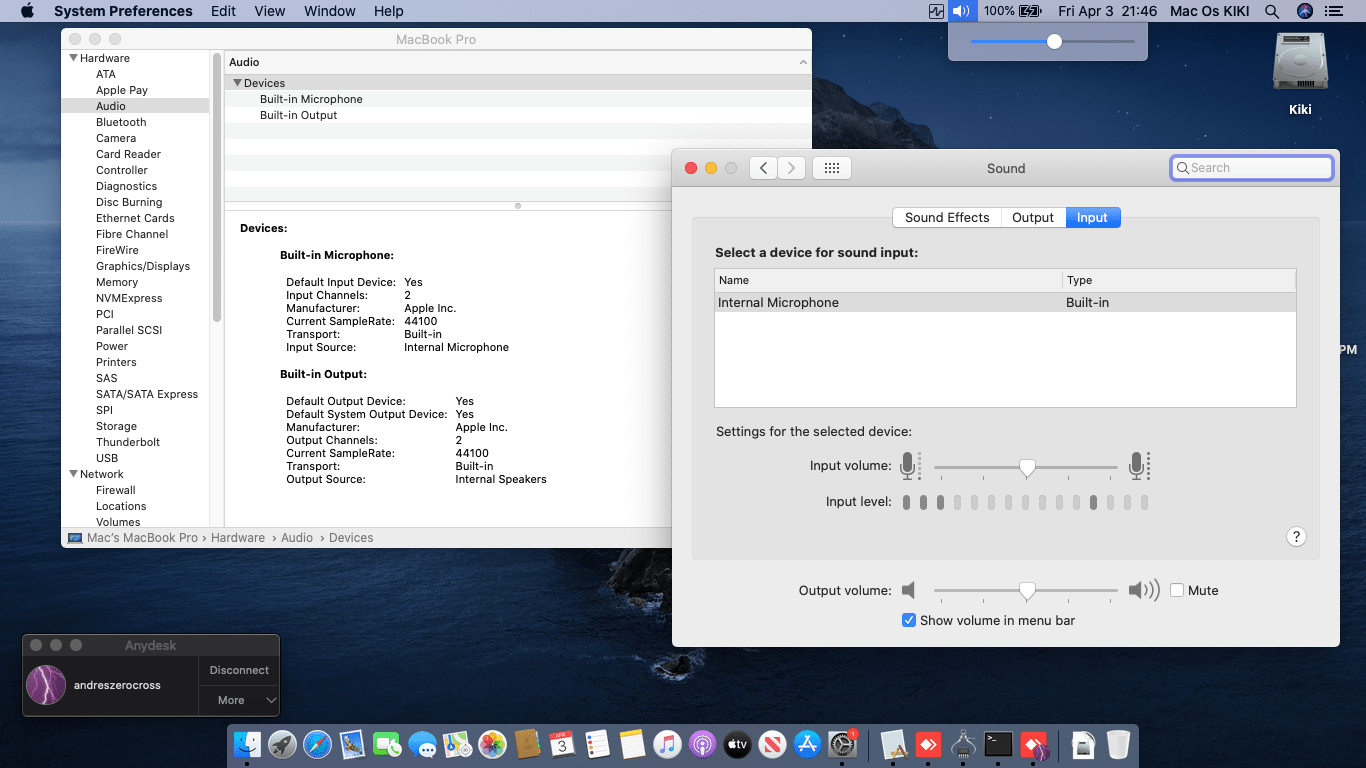Collapse the Network tree section
The image size is (1366, 768).
(73, 474)
